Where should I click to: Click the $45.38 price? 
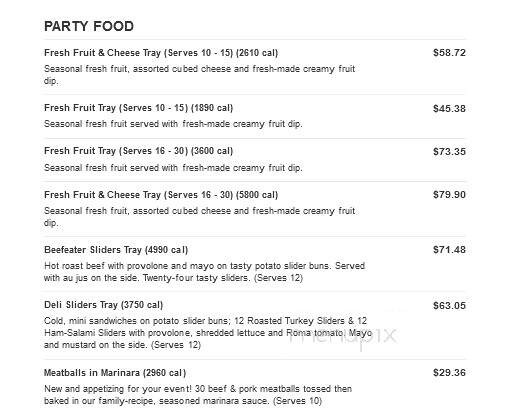[x=449, y=109]
